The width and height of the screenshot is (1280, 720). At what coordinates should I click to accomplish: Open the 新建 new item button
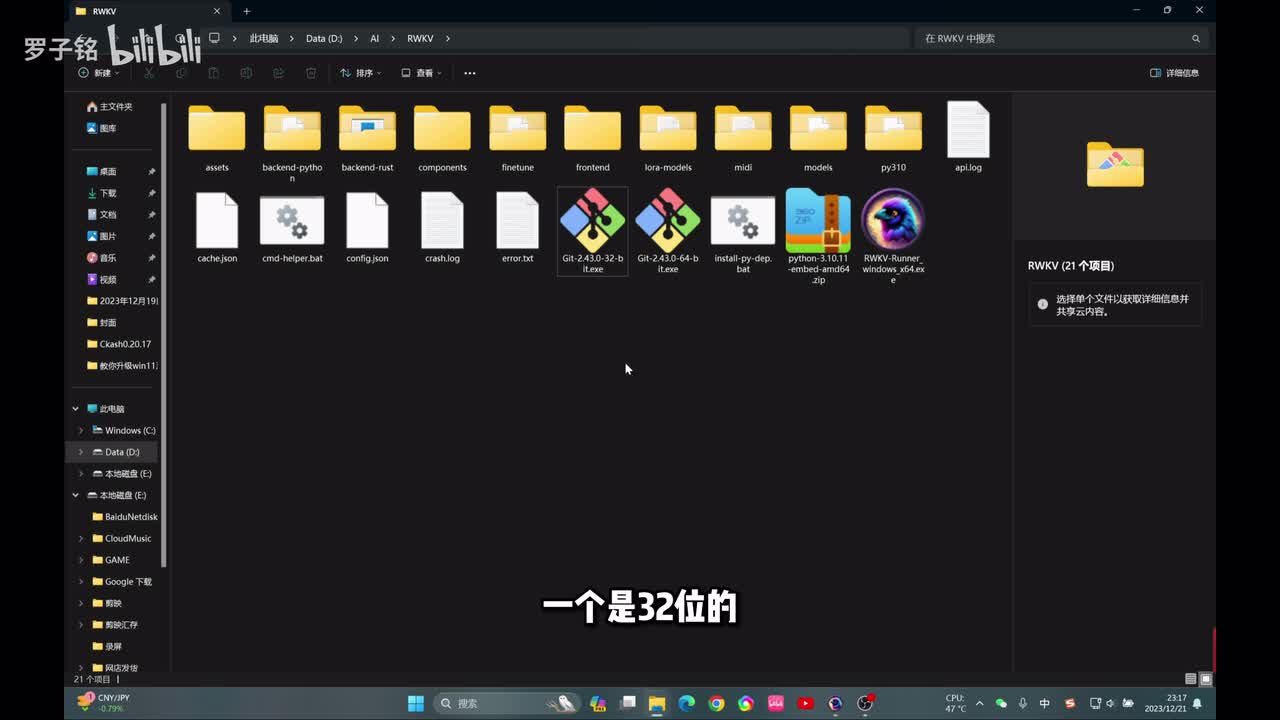[x=98, y=73]
